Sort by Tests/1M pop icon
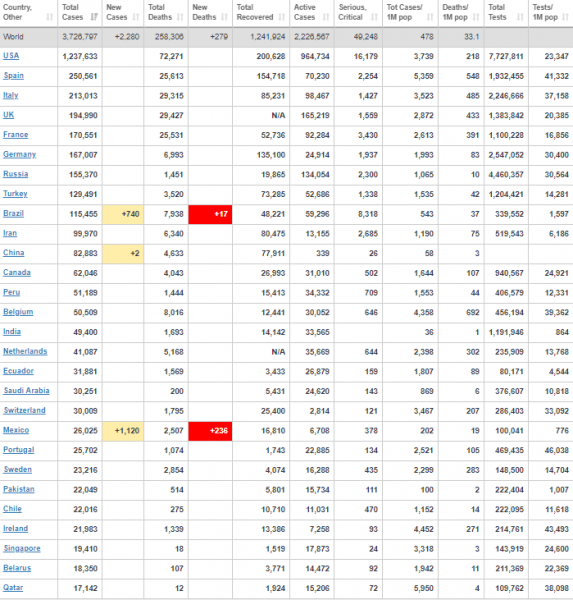Image resolution: width=573 pixels, height=600 pixels. (565, 17)
